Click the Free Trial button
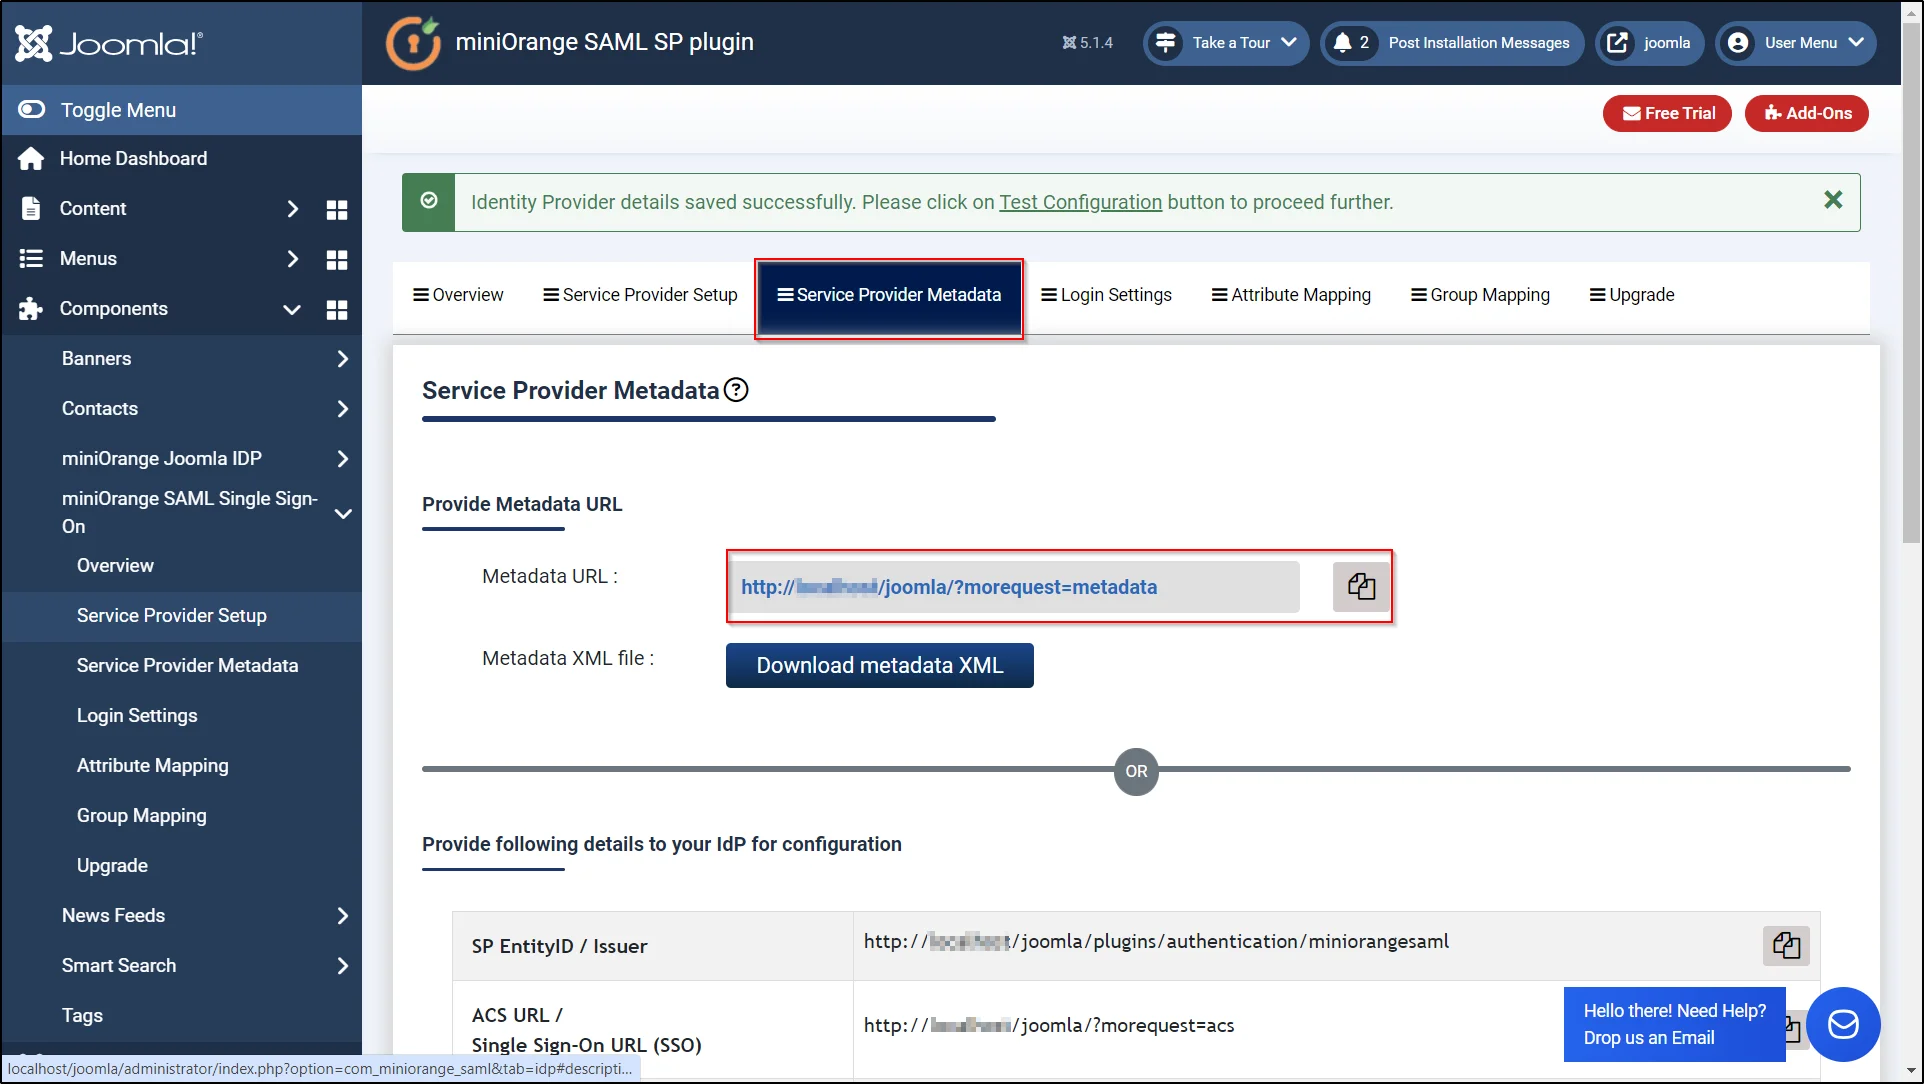The width and height of the screenshot is (1924, 1084). (1667, 114)
